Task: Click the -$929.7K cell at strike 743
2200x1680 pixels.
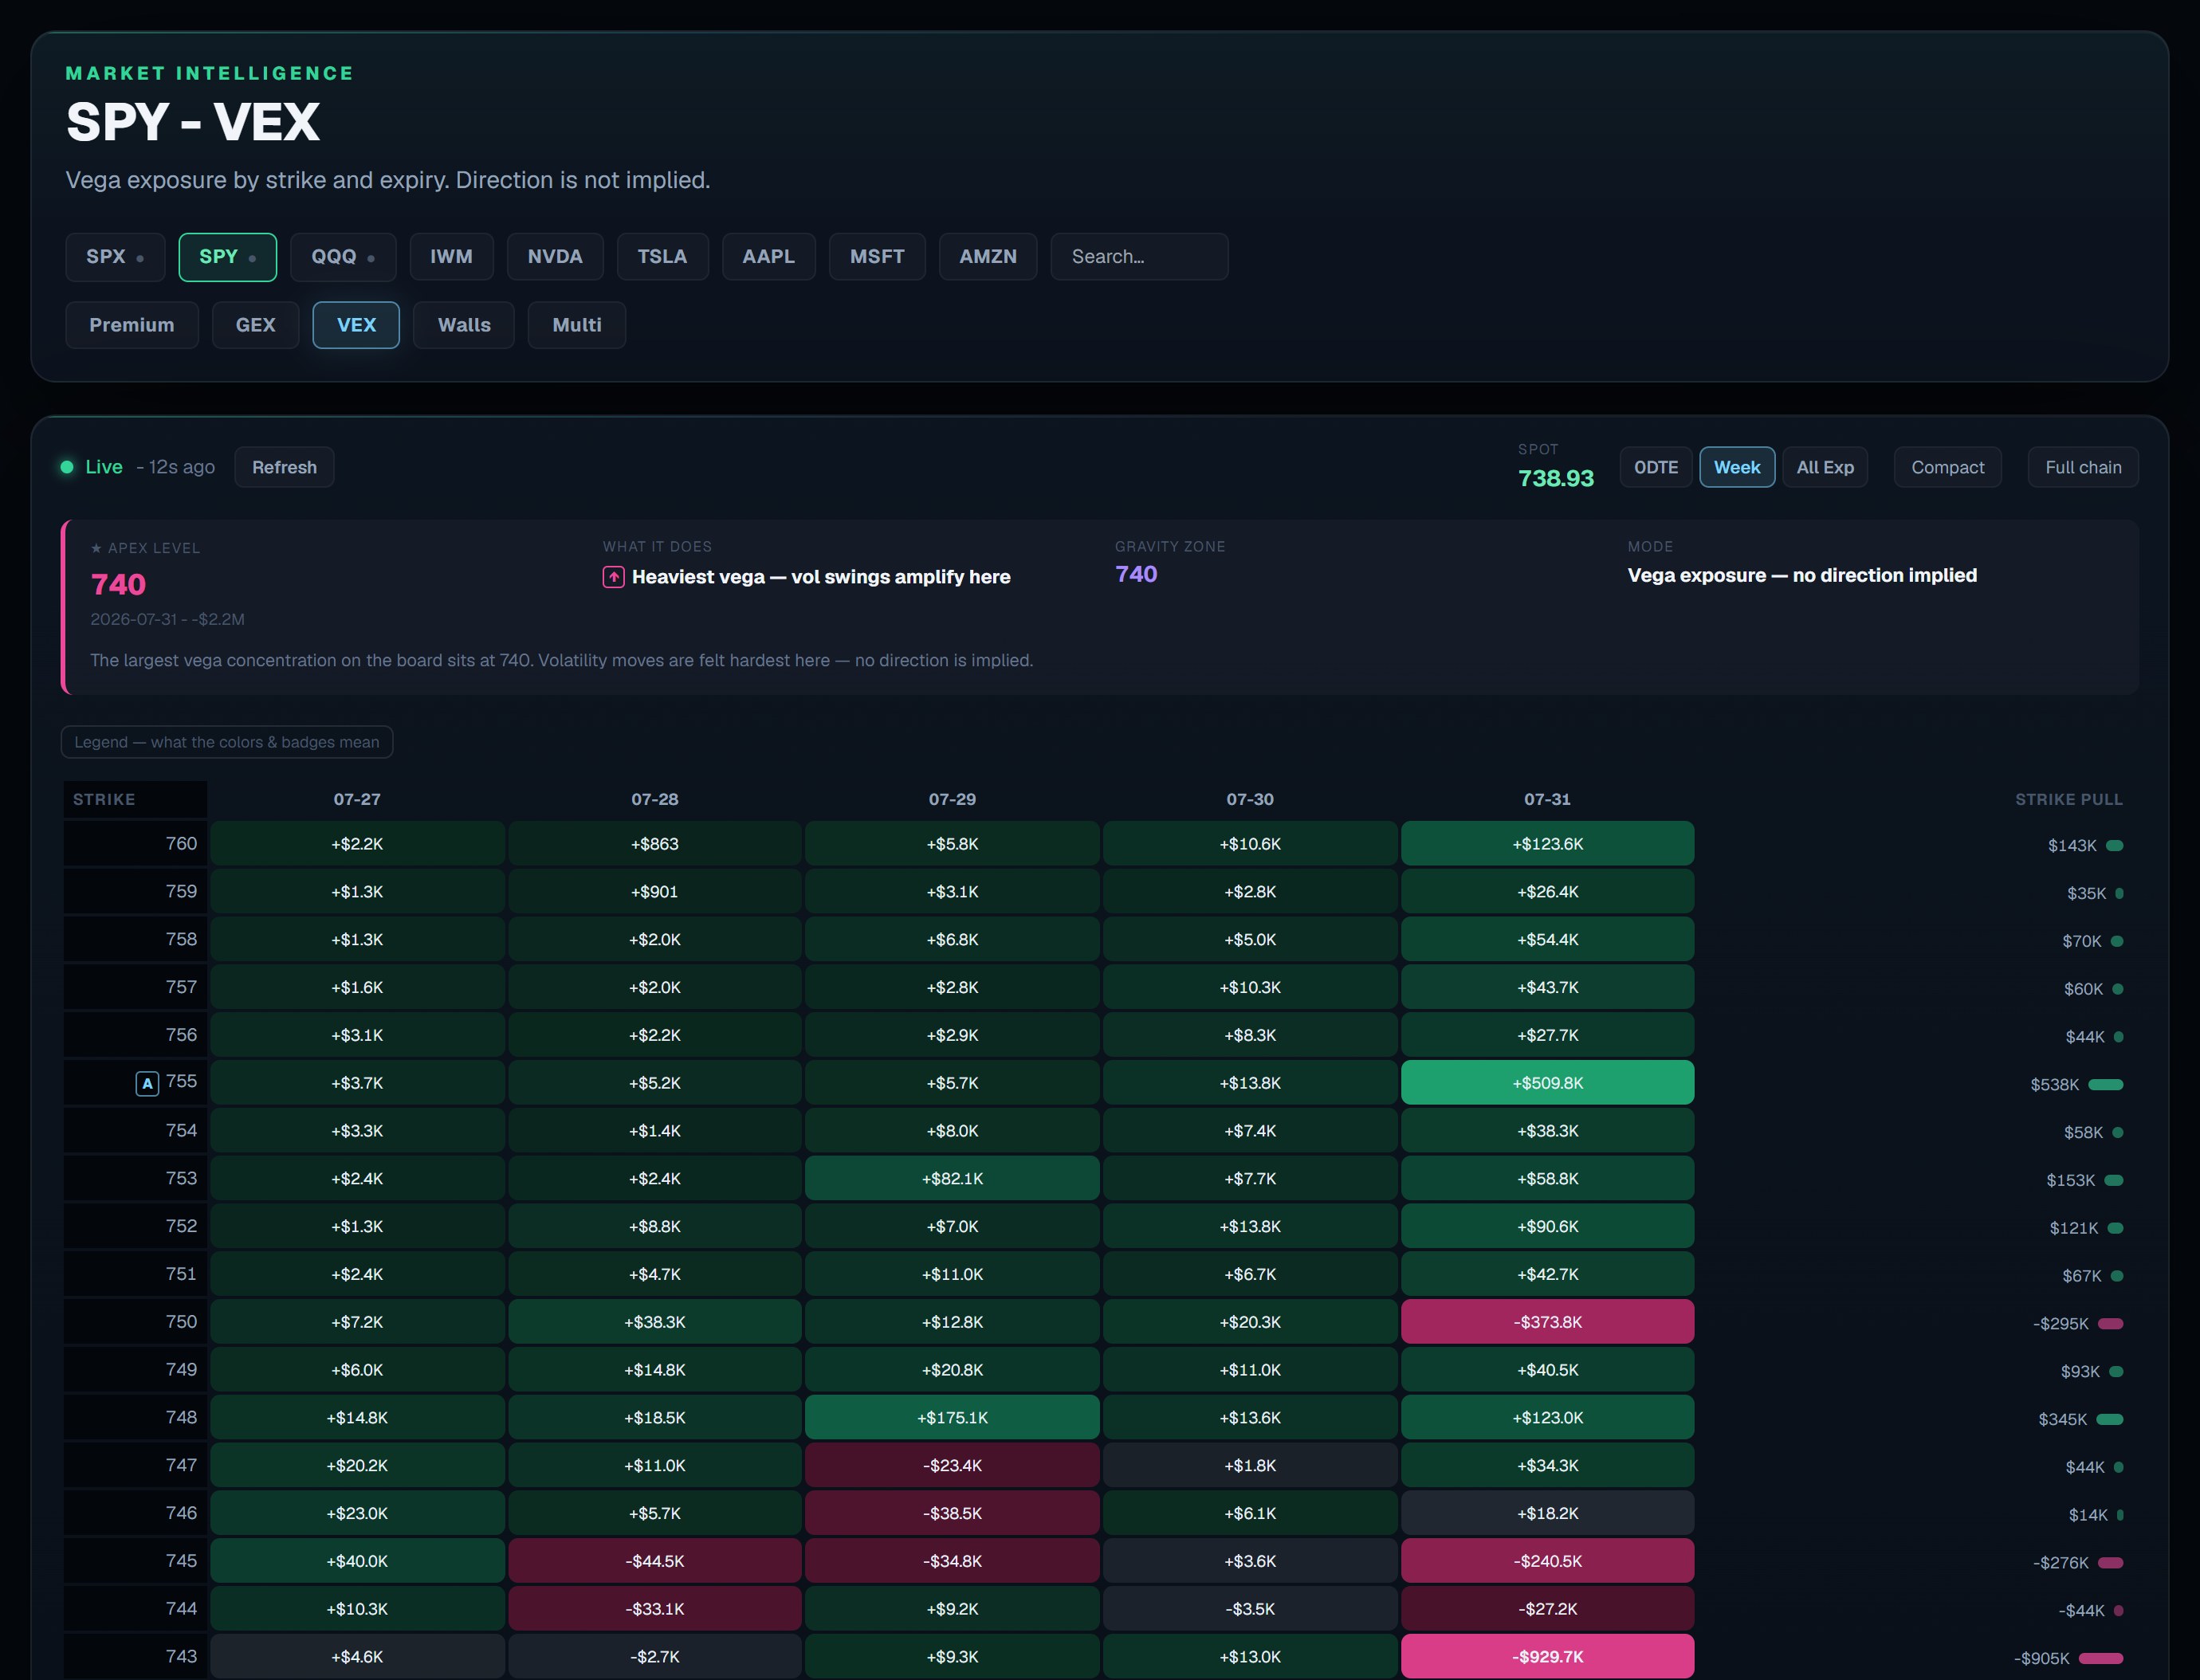Action: tap(1547, 1657)
